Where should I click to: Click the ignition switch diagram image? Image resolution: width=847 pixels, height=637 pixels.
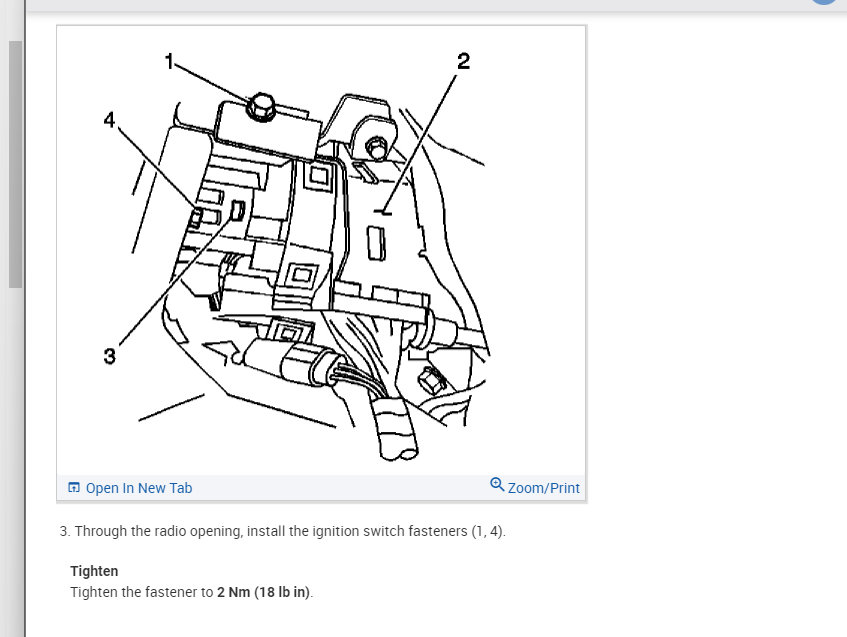321,251
